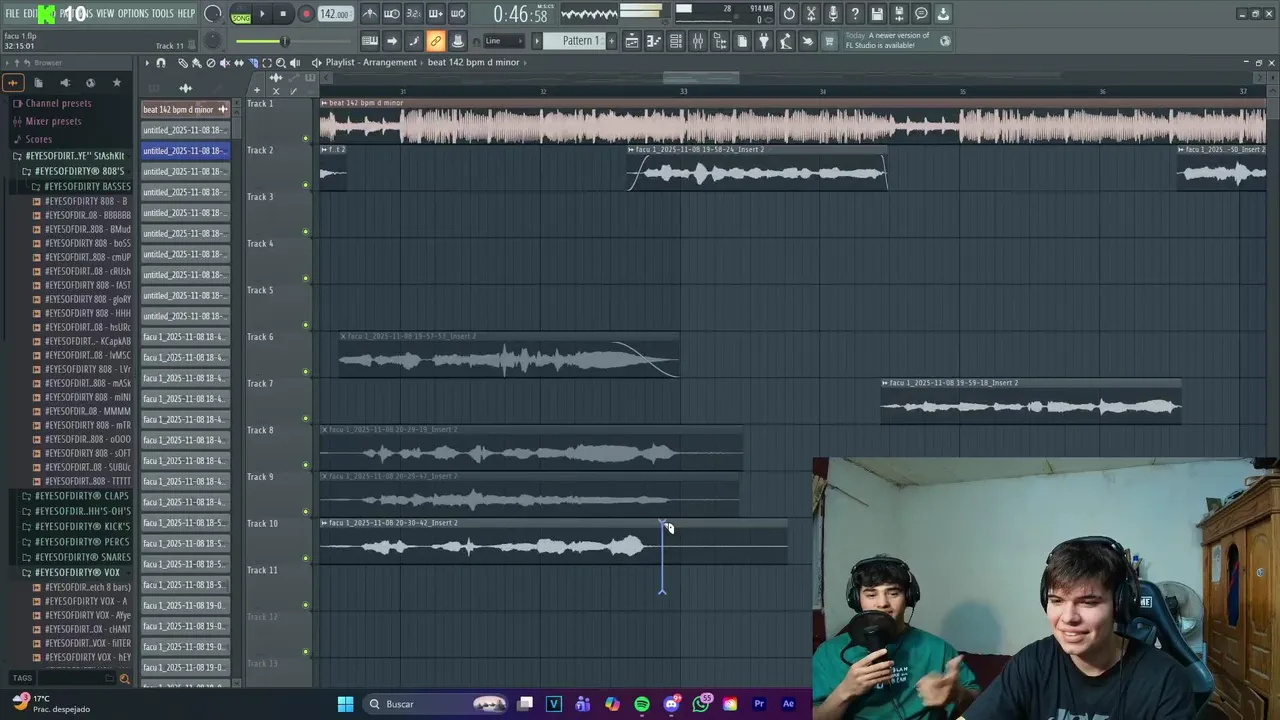Screen dimensions: 1280x720
Task: Select playlist Zoom magnifier tool
Action: 280,62
